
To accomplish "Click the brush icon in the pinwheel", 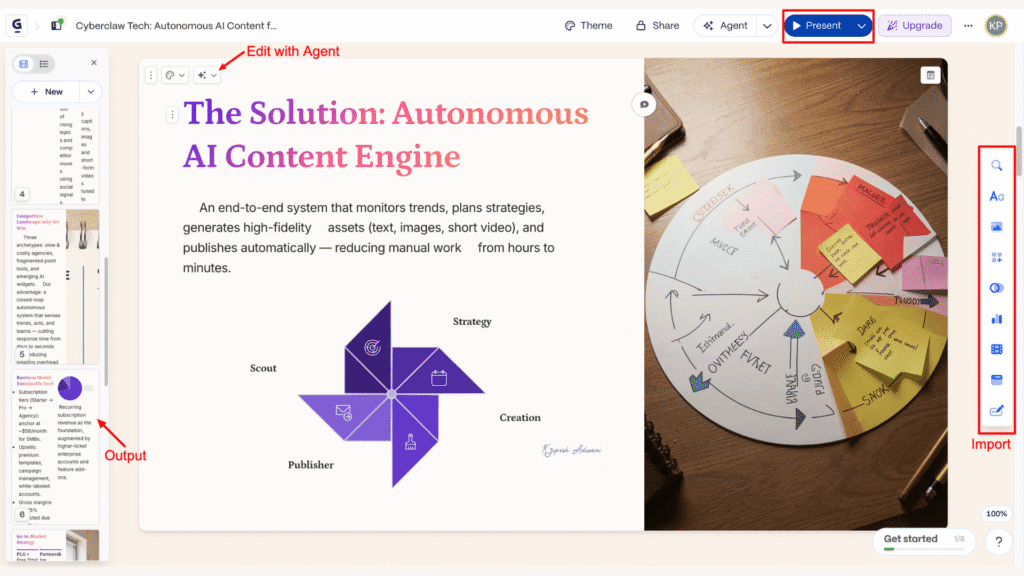I will (x=410, y=442).
